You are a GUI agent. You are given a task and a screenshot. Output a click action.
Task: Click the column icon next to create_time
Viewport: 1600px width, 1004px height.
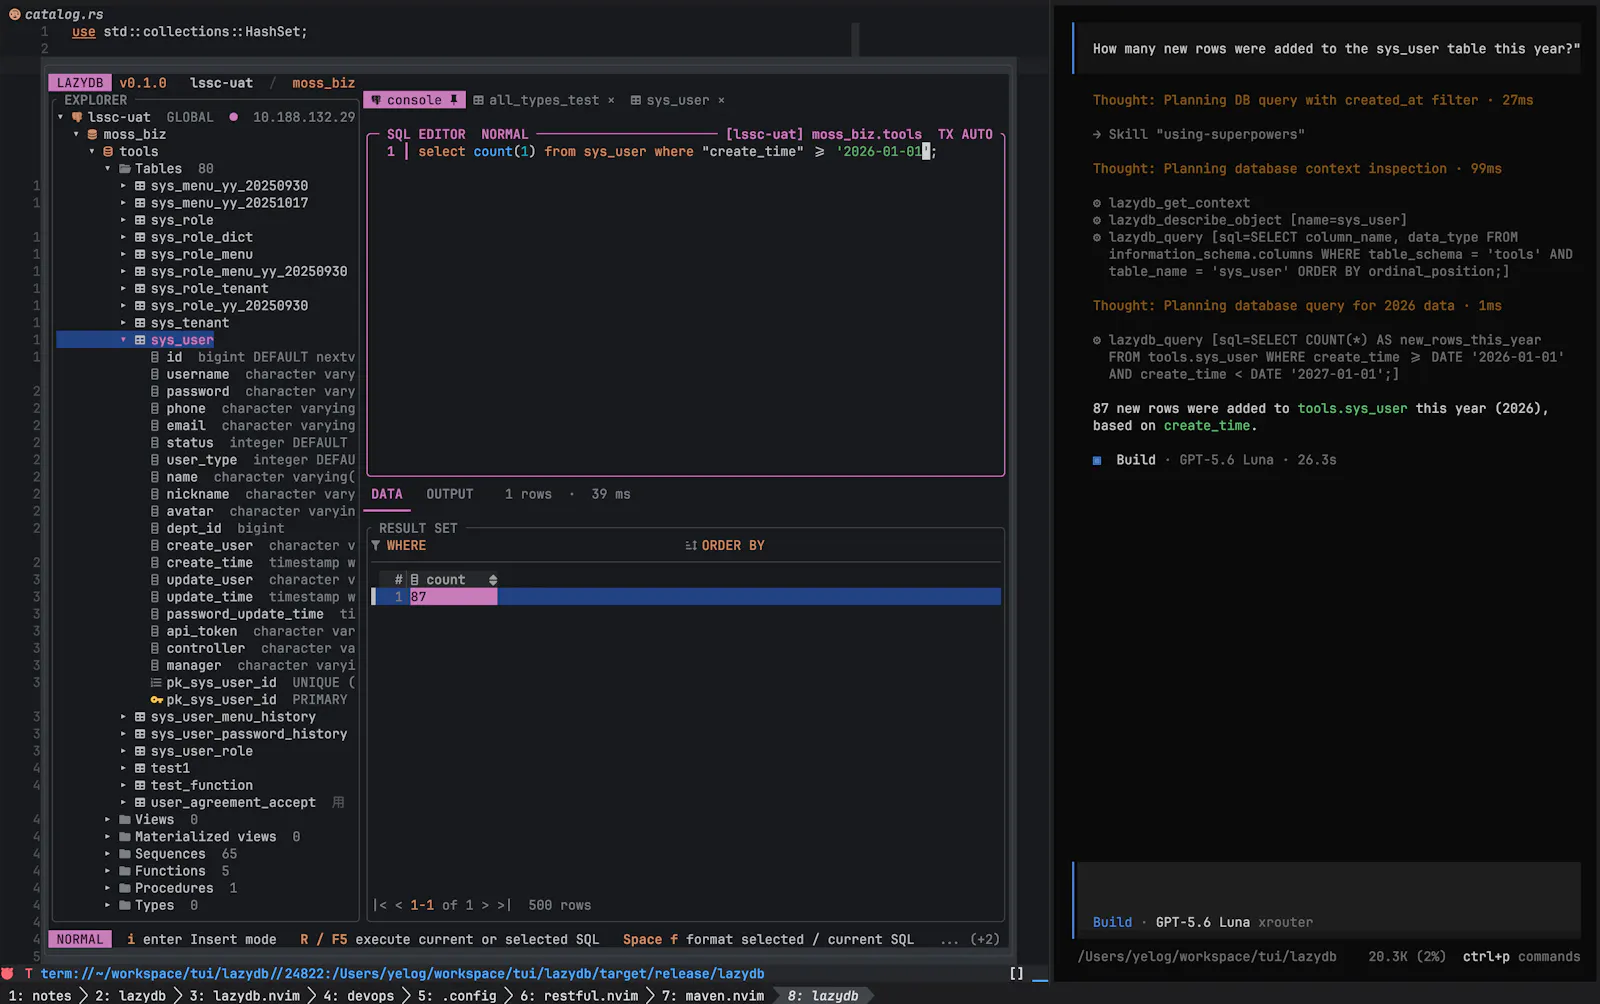click(155, 563)
